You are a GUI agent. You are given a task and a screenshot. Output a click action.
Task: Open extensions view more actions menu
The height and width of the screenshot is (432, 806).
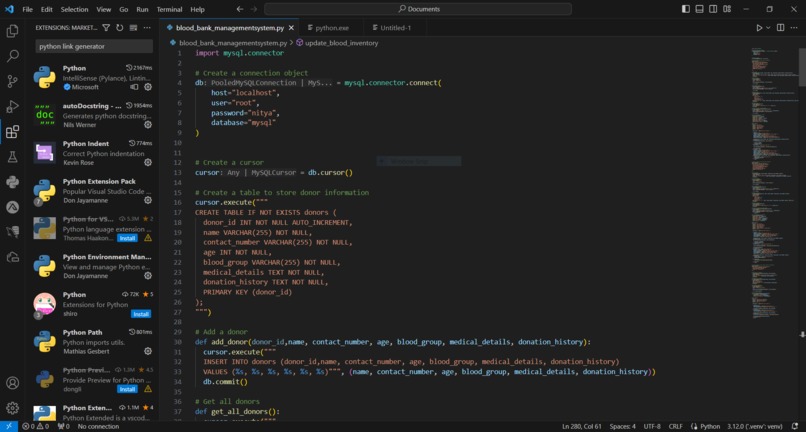click(x=147, y=28)
